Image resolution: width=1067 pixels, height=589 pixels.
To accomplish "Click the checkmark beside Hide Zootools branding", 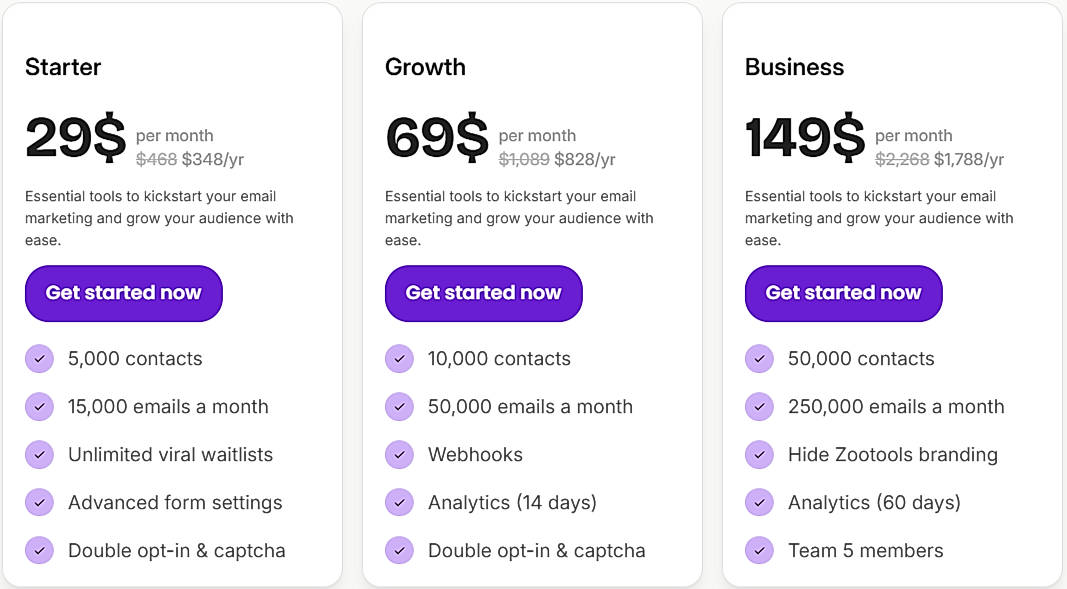I will pos(759,454).
